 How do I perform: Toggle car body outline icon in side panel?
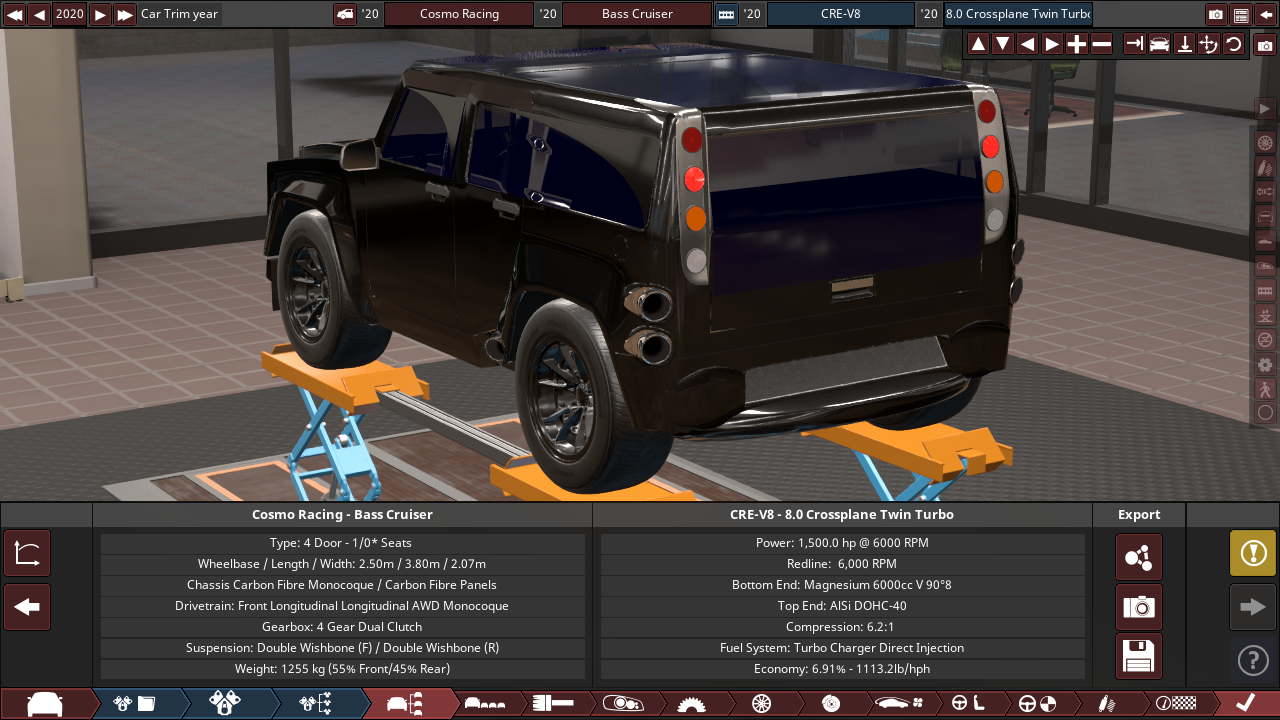click(1265, 216)
